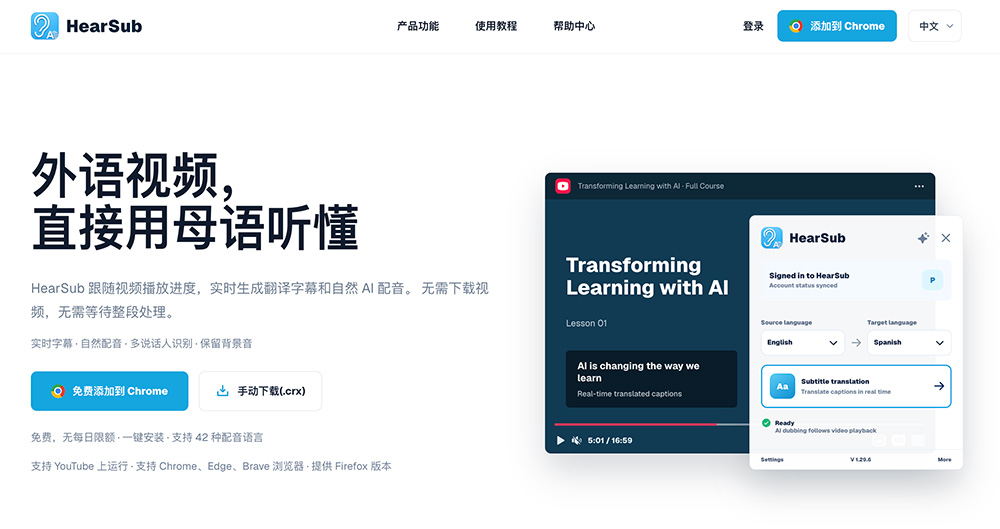Screen dimensions: 1000x529
Task: Expand the 中文 language dropdown
Action: click(x=934, y=26)
